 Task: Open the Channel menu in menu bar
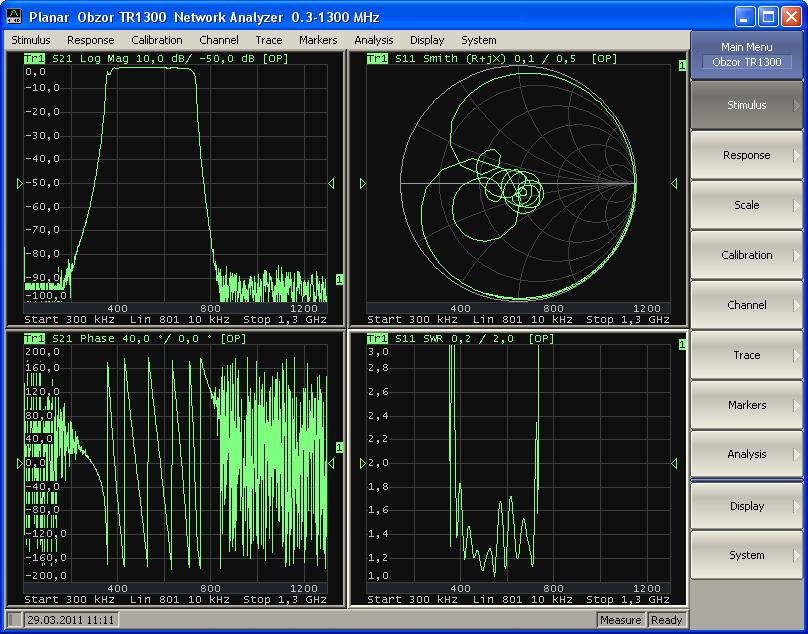click(218, 40)
